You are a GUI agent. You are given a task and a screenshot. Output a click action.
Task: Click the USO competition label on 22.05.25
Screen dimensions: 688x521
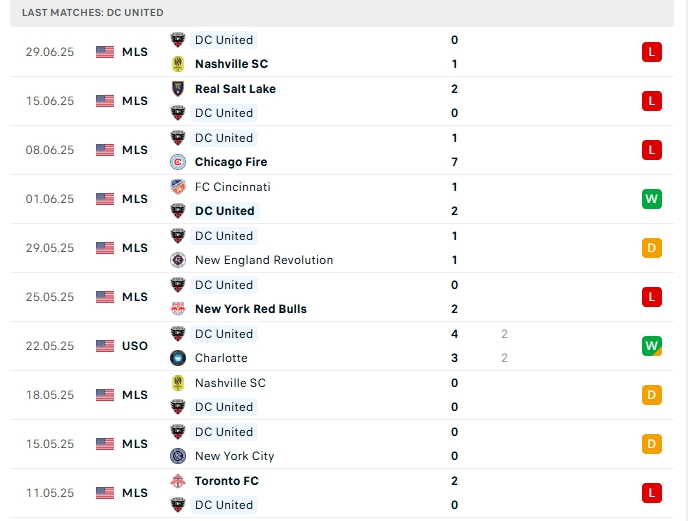pyautogui.click(x=135, y=346)
